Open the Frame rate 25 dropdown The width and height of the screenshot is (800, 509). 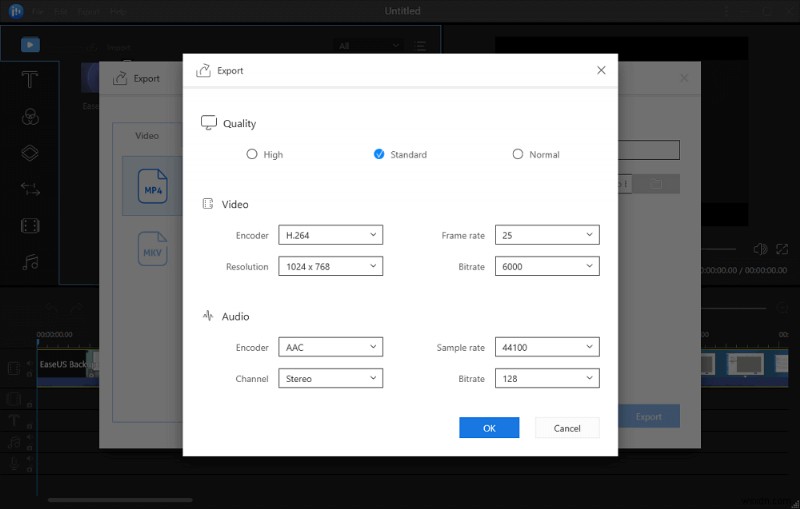point(547,235)
